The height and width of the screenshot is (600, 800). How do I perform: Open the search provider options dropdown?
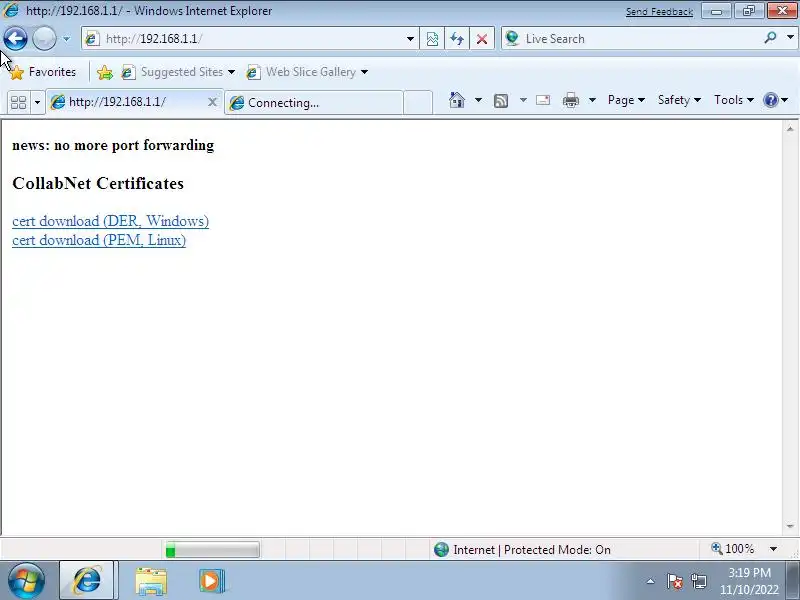pos(790,38)
